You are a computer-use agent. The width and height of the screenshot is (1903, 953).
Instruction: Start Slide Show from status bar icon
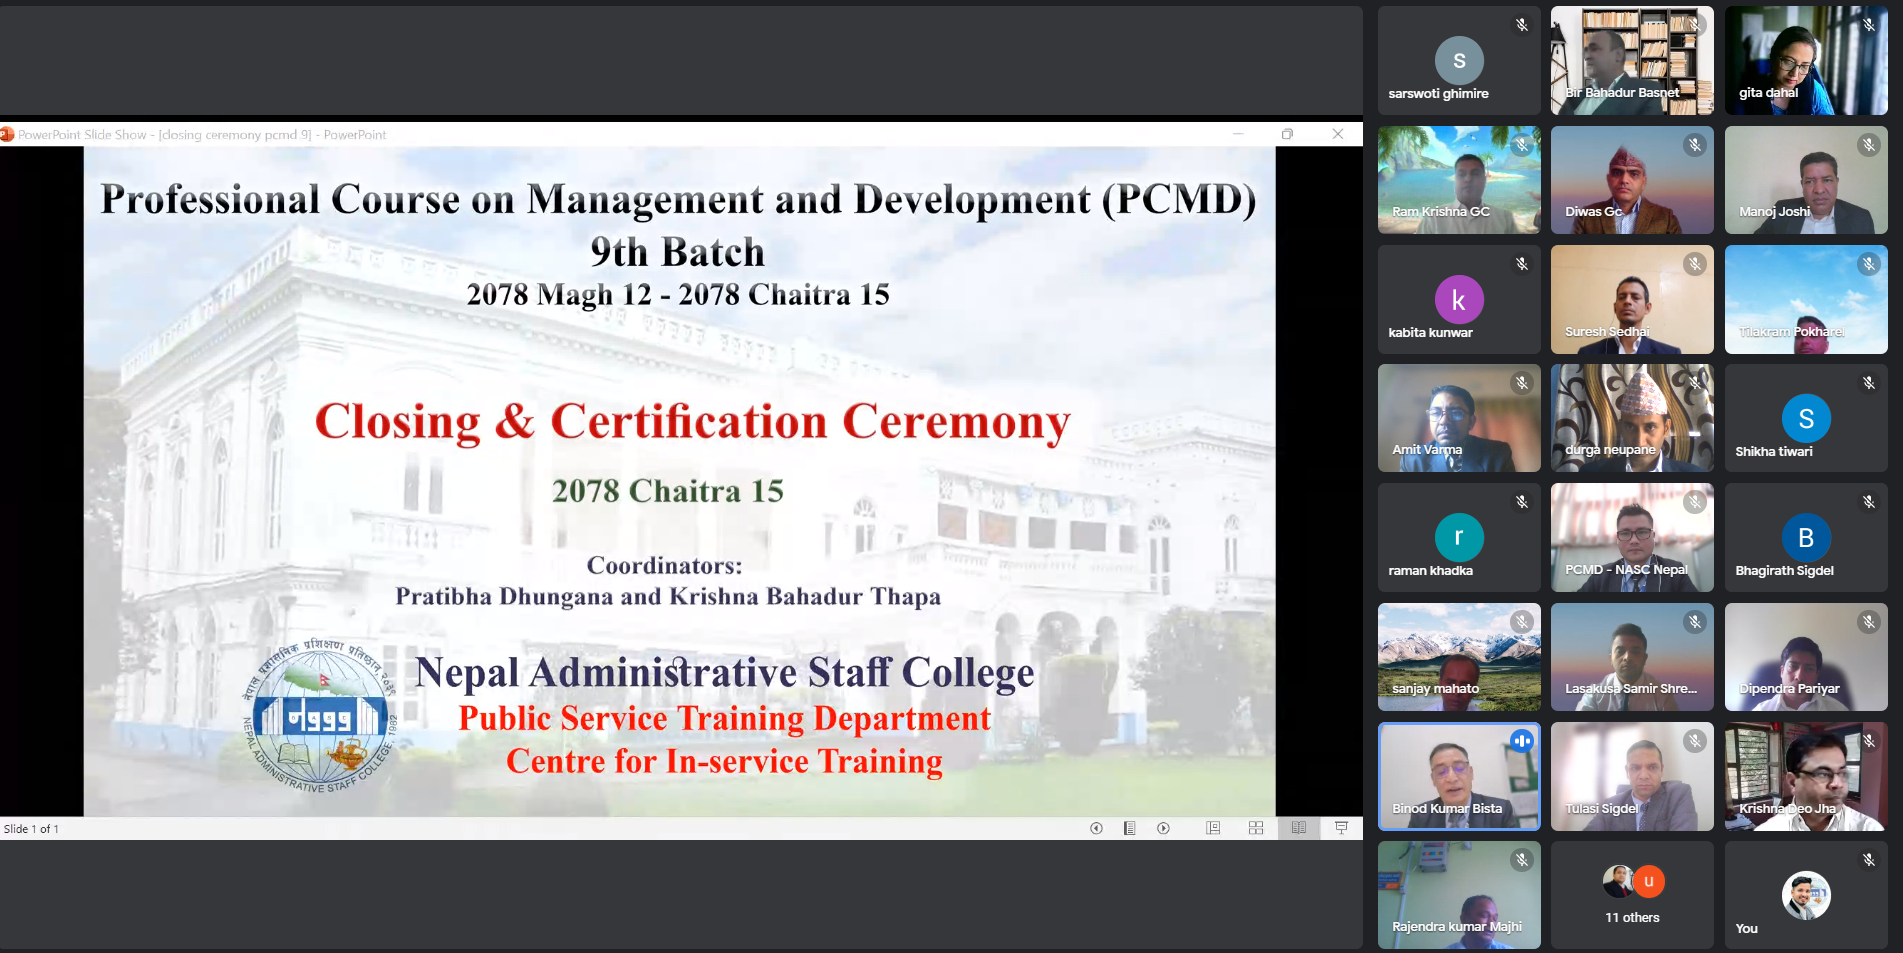click(x=1342, y=828)
